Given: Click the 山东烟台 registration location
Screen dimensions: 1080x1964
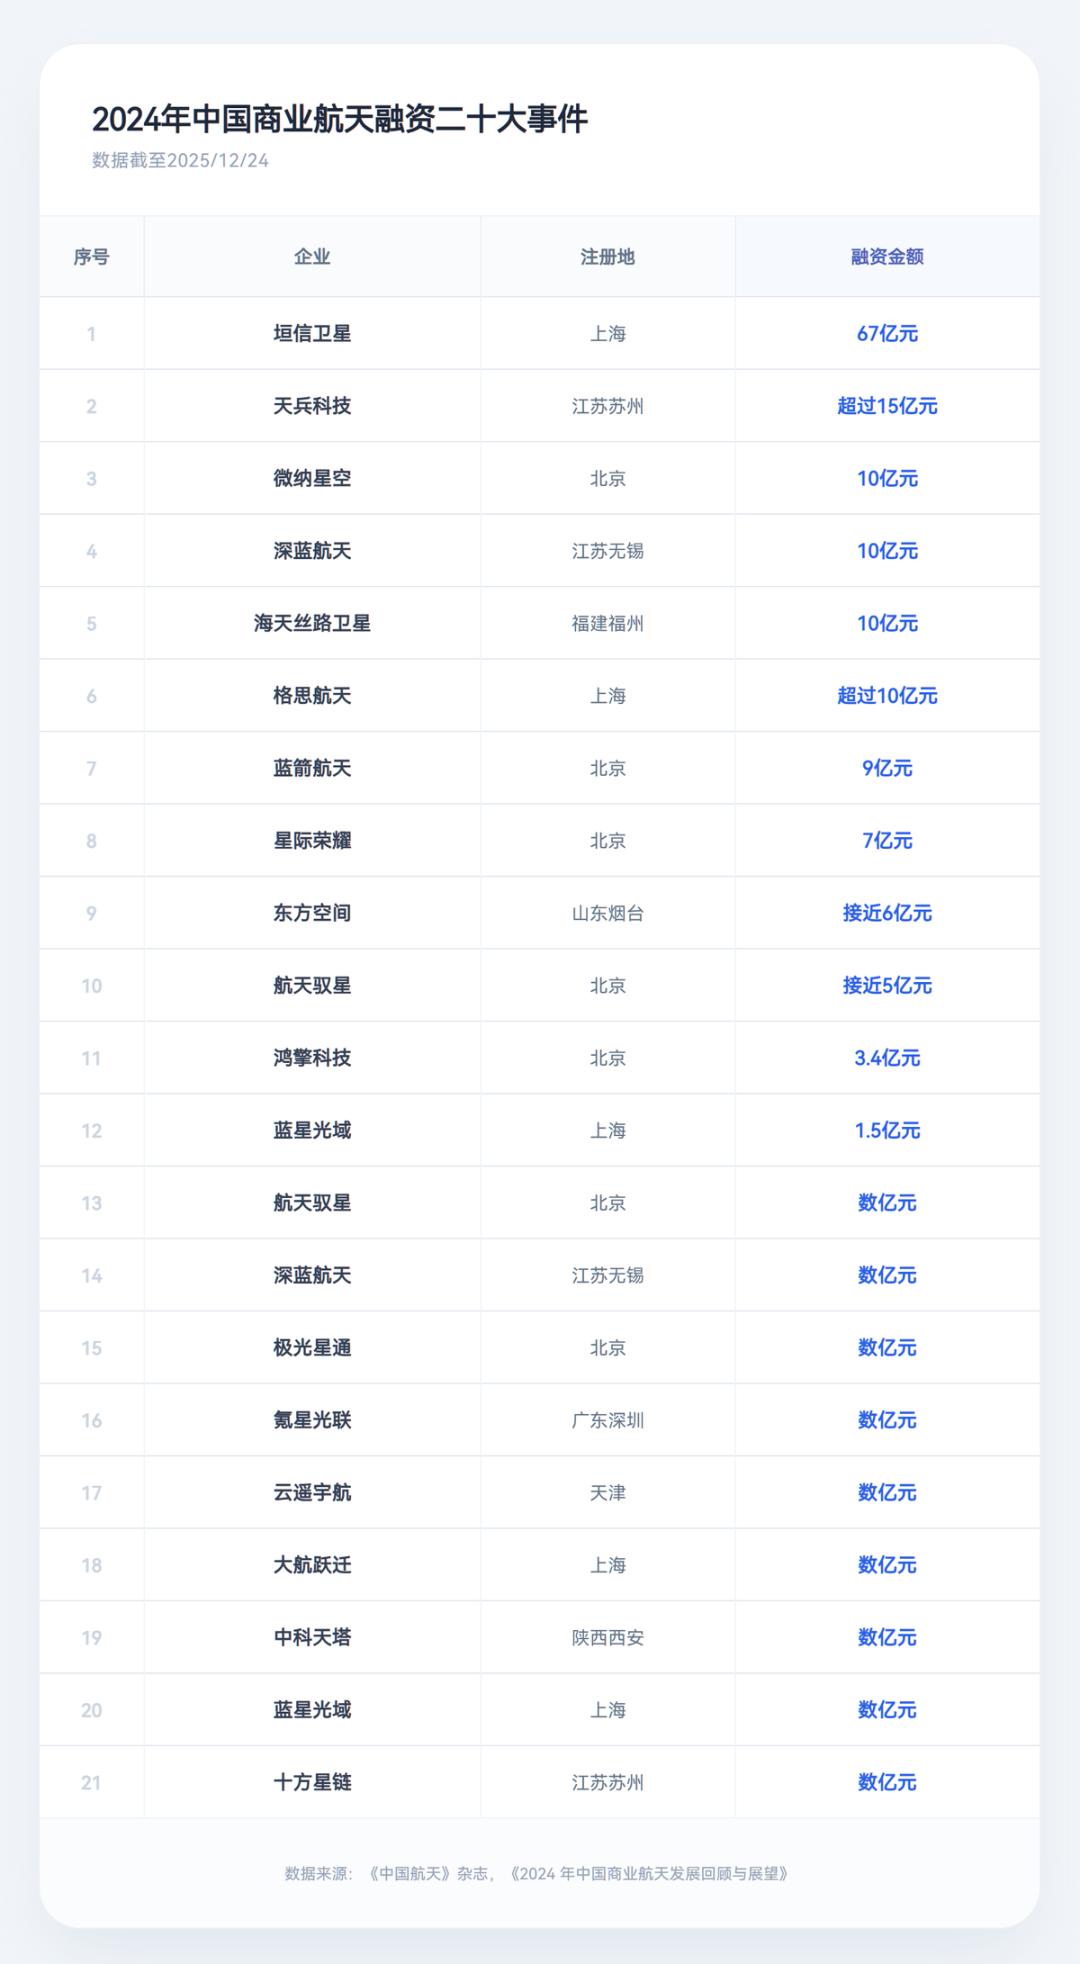Looking at the screenshot, I should click(x=607, y=913).
